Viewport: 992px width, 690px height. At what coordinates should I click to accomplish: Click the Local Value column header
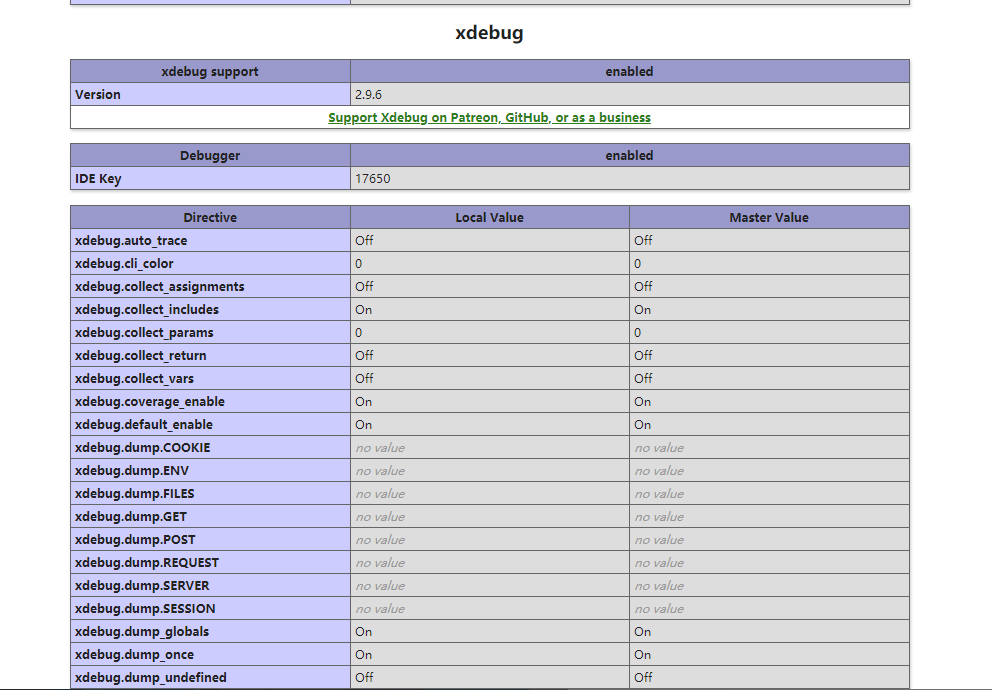[x=490, y=218]
